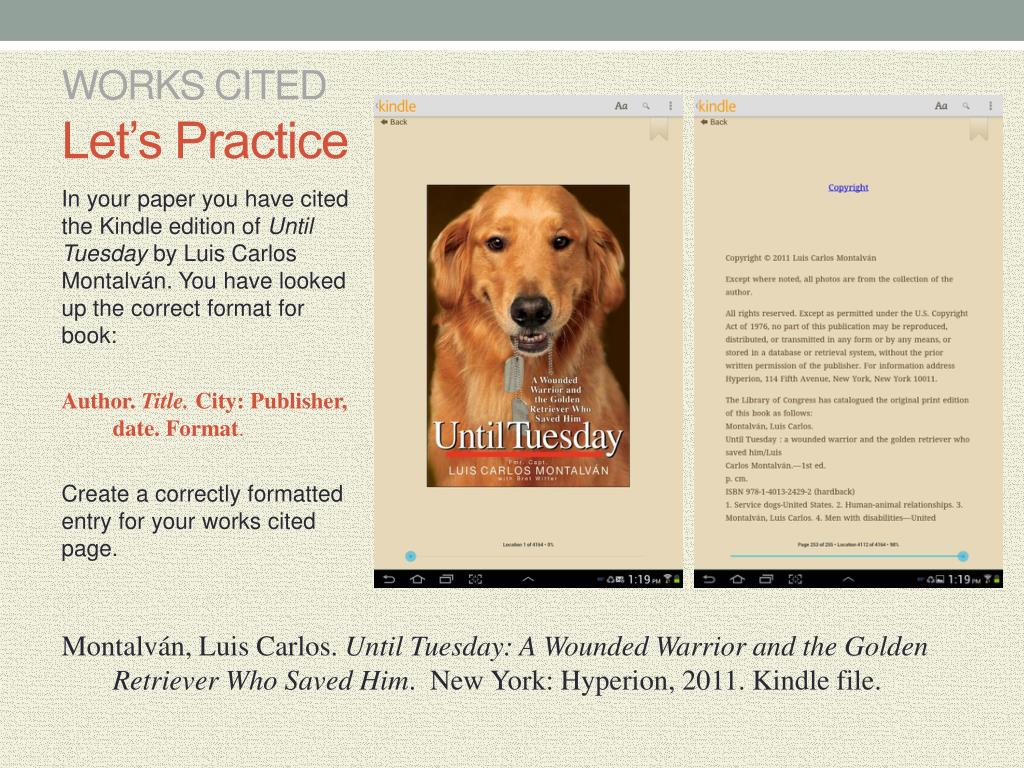1024x768 pixels.
Task: Tap the screenshot icon below the book cover screen
Action: [x=475, y=579]
